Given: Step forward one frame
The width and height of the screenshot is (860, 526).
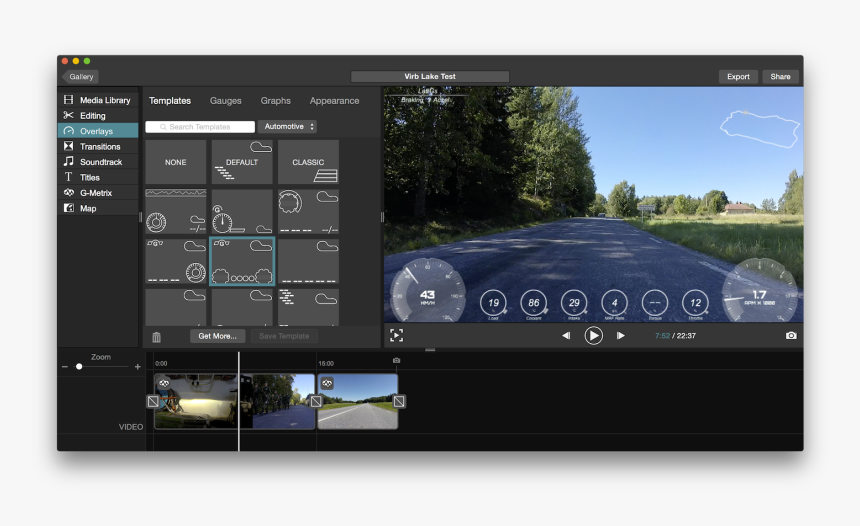Looking at the screenshot, I should pyautogui.click(x=620, y=336).
